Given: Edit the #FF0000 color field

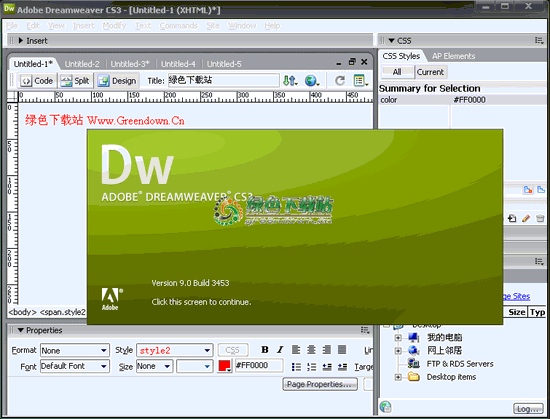Looking at the screenshot, I should [259, 366].
